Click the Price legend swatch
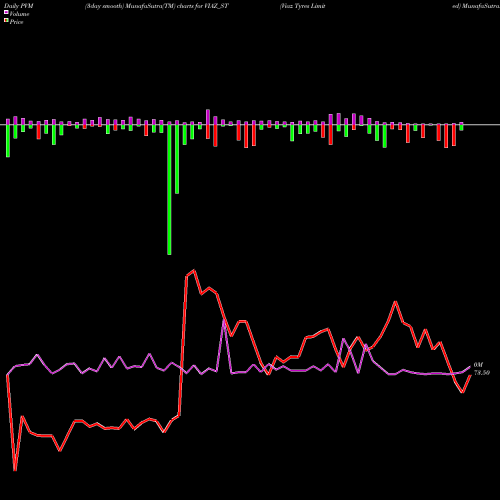 pos(6,21)
